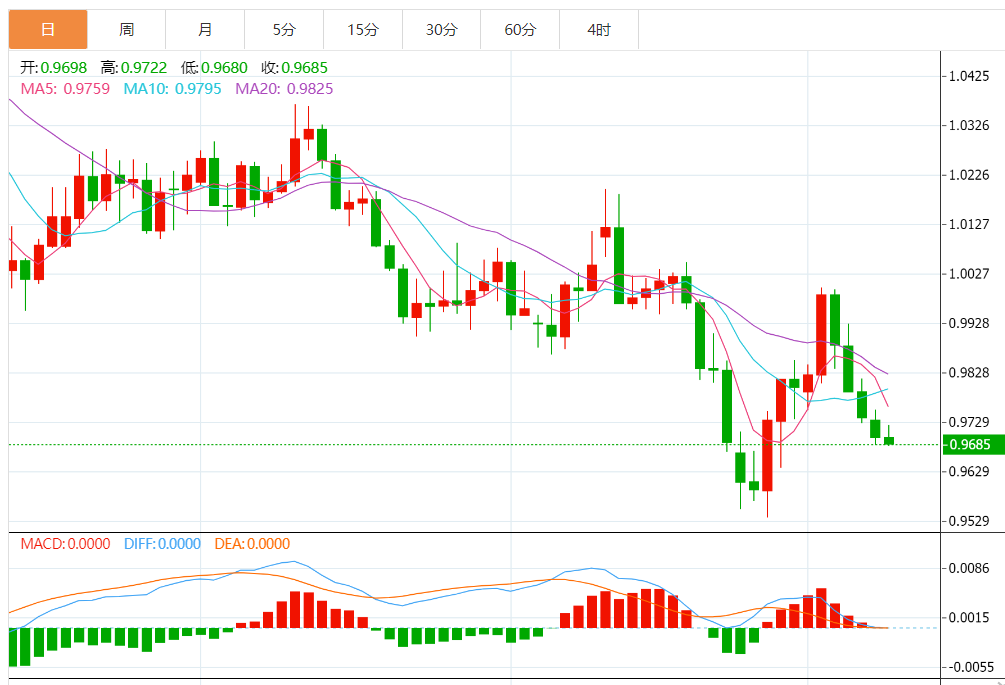Switch to the 周 weekly tab

point(126,29)
